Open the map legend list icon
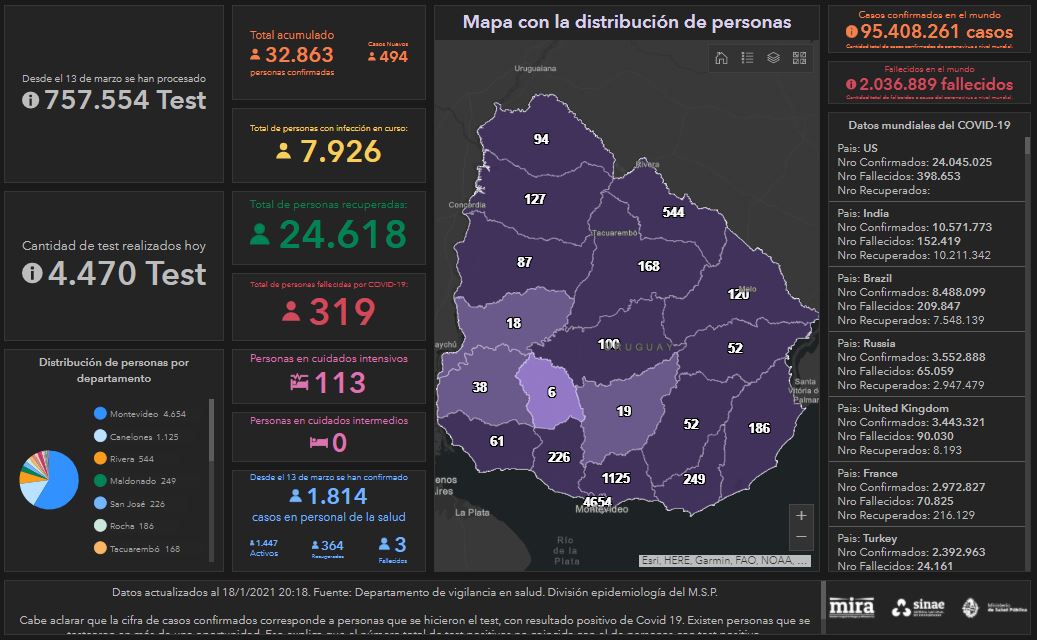1037x640 pixels. click(x=747, y=58)
